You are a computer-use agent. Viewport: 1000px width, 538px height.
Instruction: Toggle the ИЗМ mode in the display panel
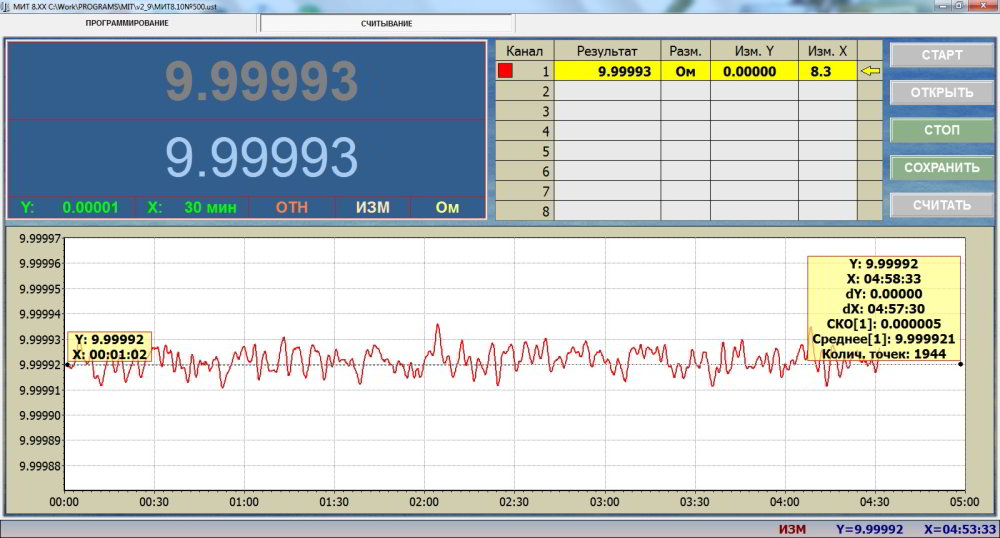(372, 208)
